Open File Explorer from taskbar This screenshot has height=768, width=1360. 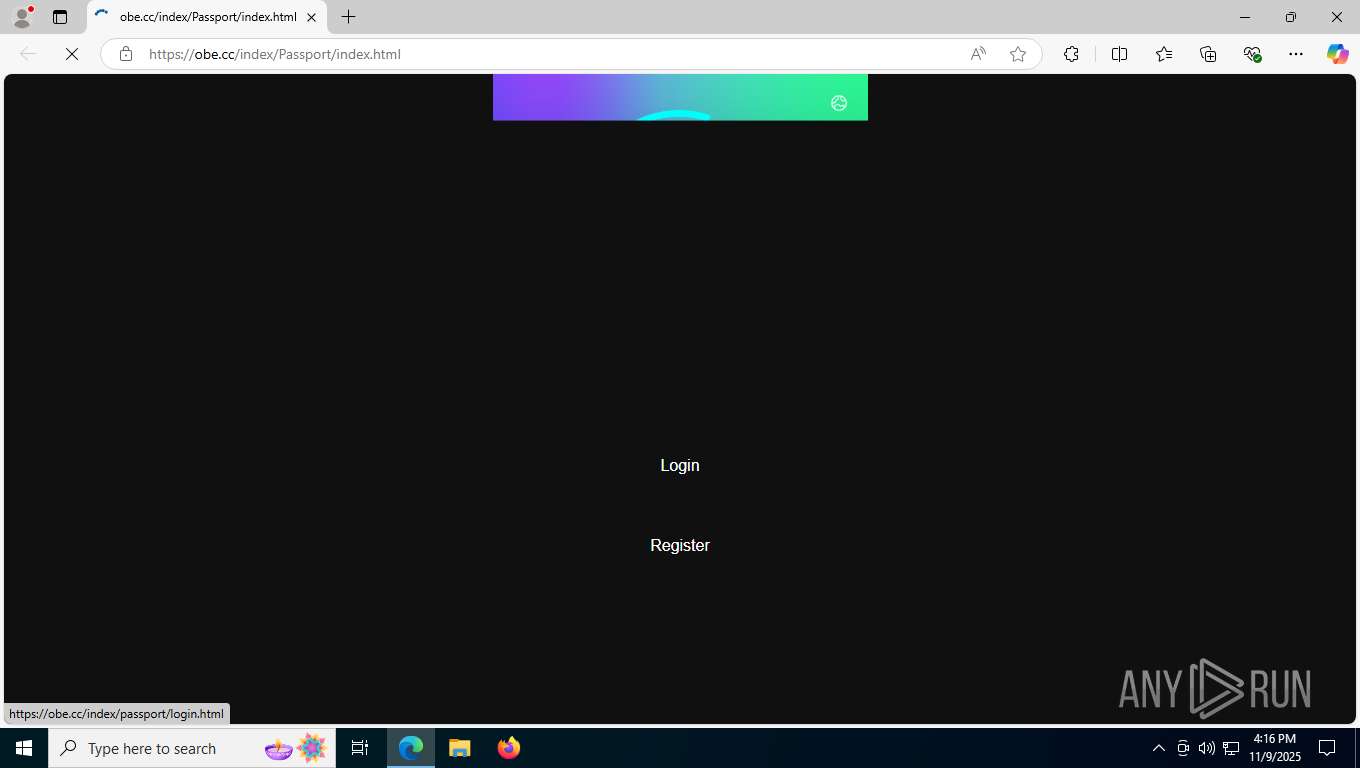460,748
